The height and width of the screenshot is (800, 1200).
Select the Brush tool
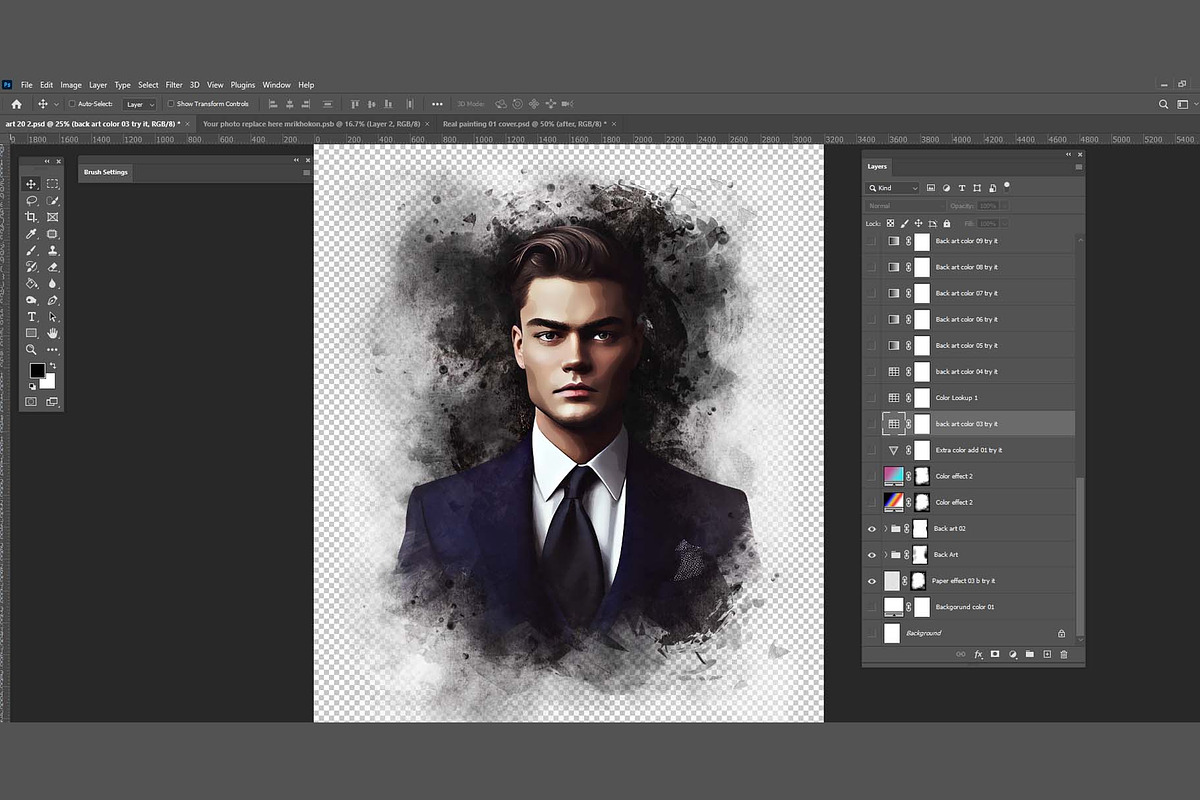click(31, 250)
